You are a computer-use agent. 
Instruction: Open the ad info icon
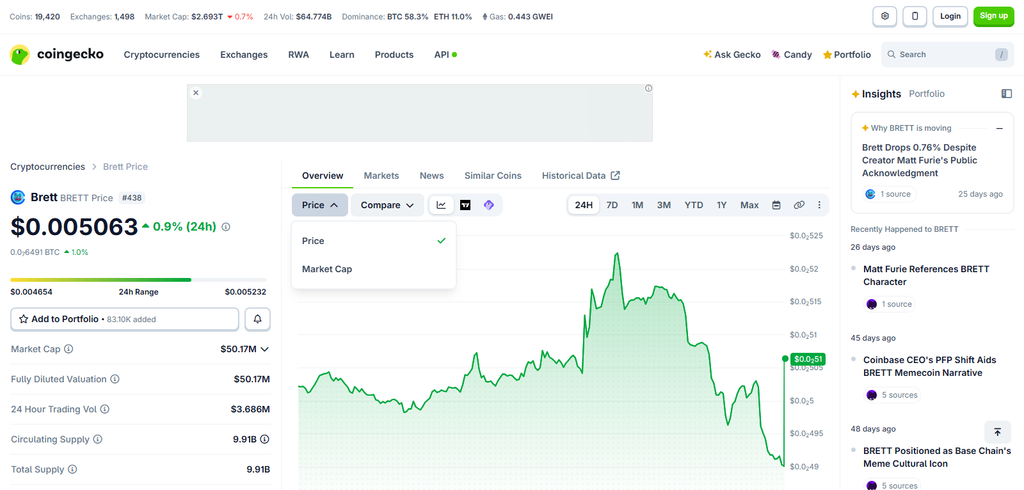[648, 88]
